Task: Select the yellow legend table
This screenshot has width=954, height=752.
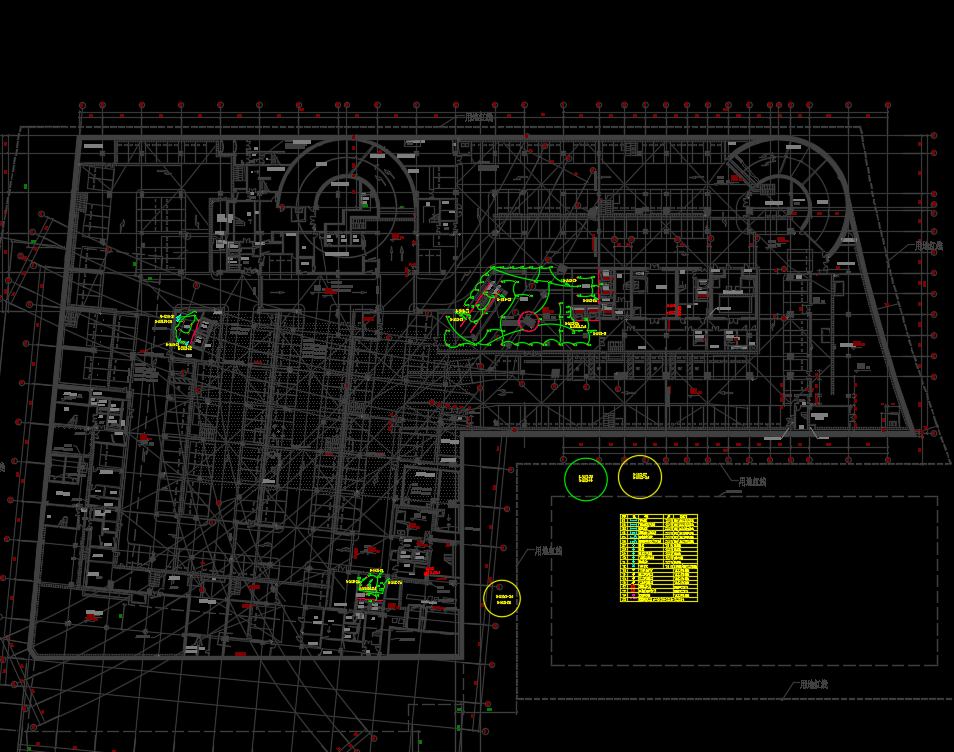Action: pos(659,558)
